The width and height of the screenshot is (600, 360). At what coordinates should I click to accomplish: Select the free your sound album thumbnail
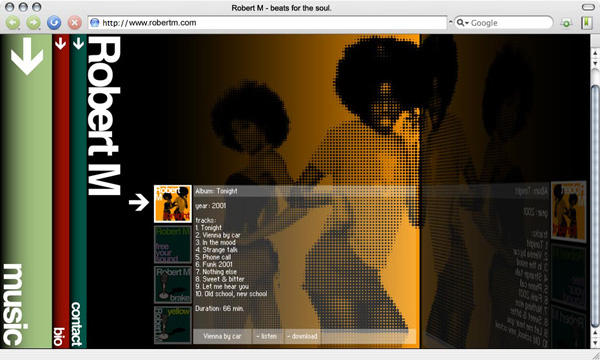coord(173,245)
